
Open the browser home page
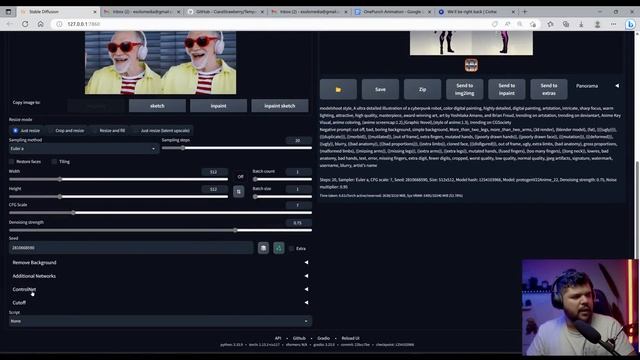40,24
